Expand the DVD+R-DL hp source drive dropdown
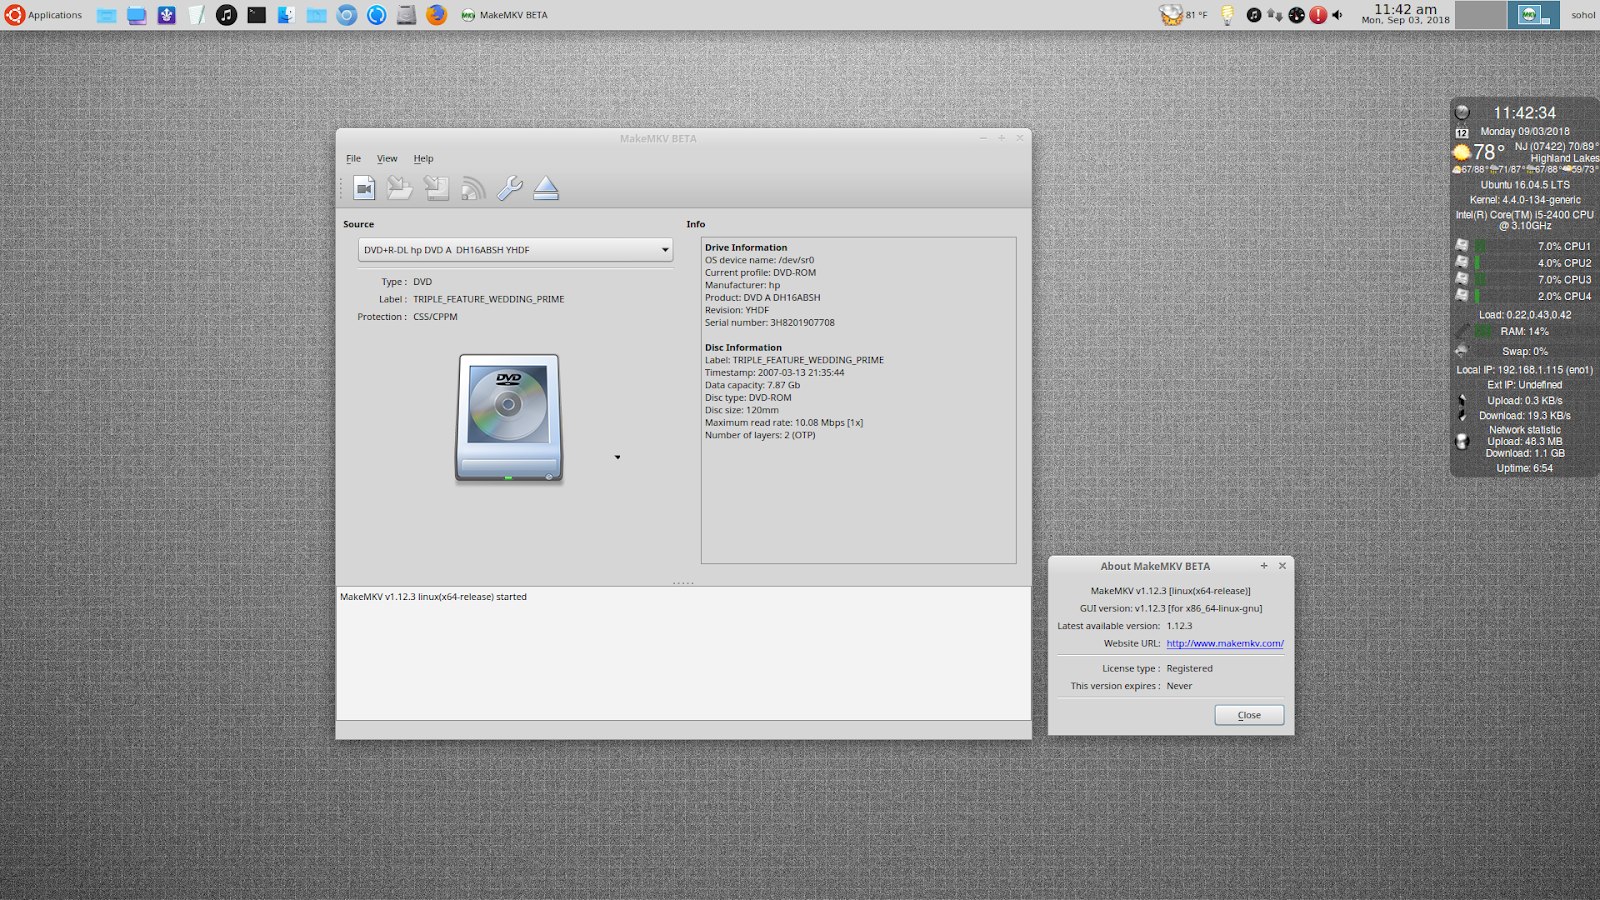The height and width of the screenshot is (900, 1600). 515,250
